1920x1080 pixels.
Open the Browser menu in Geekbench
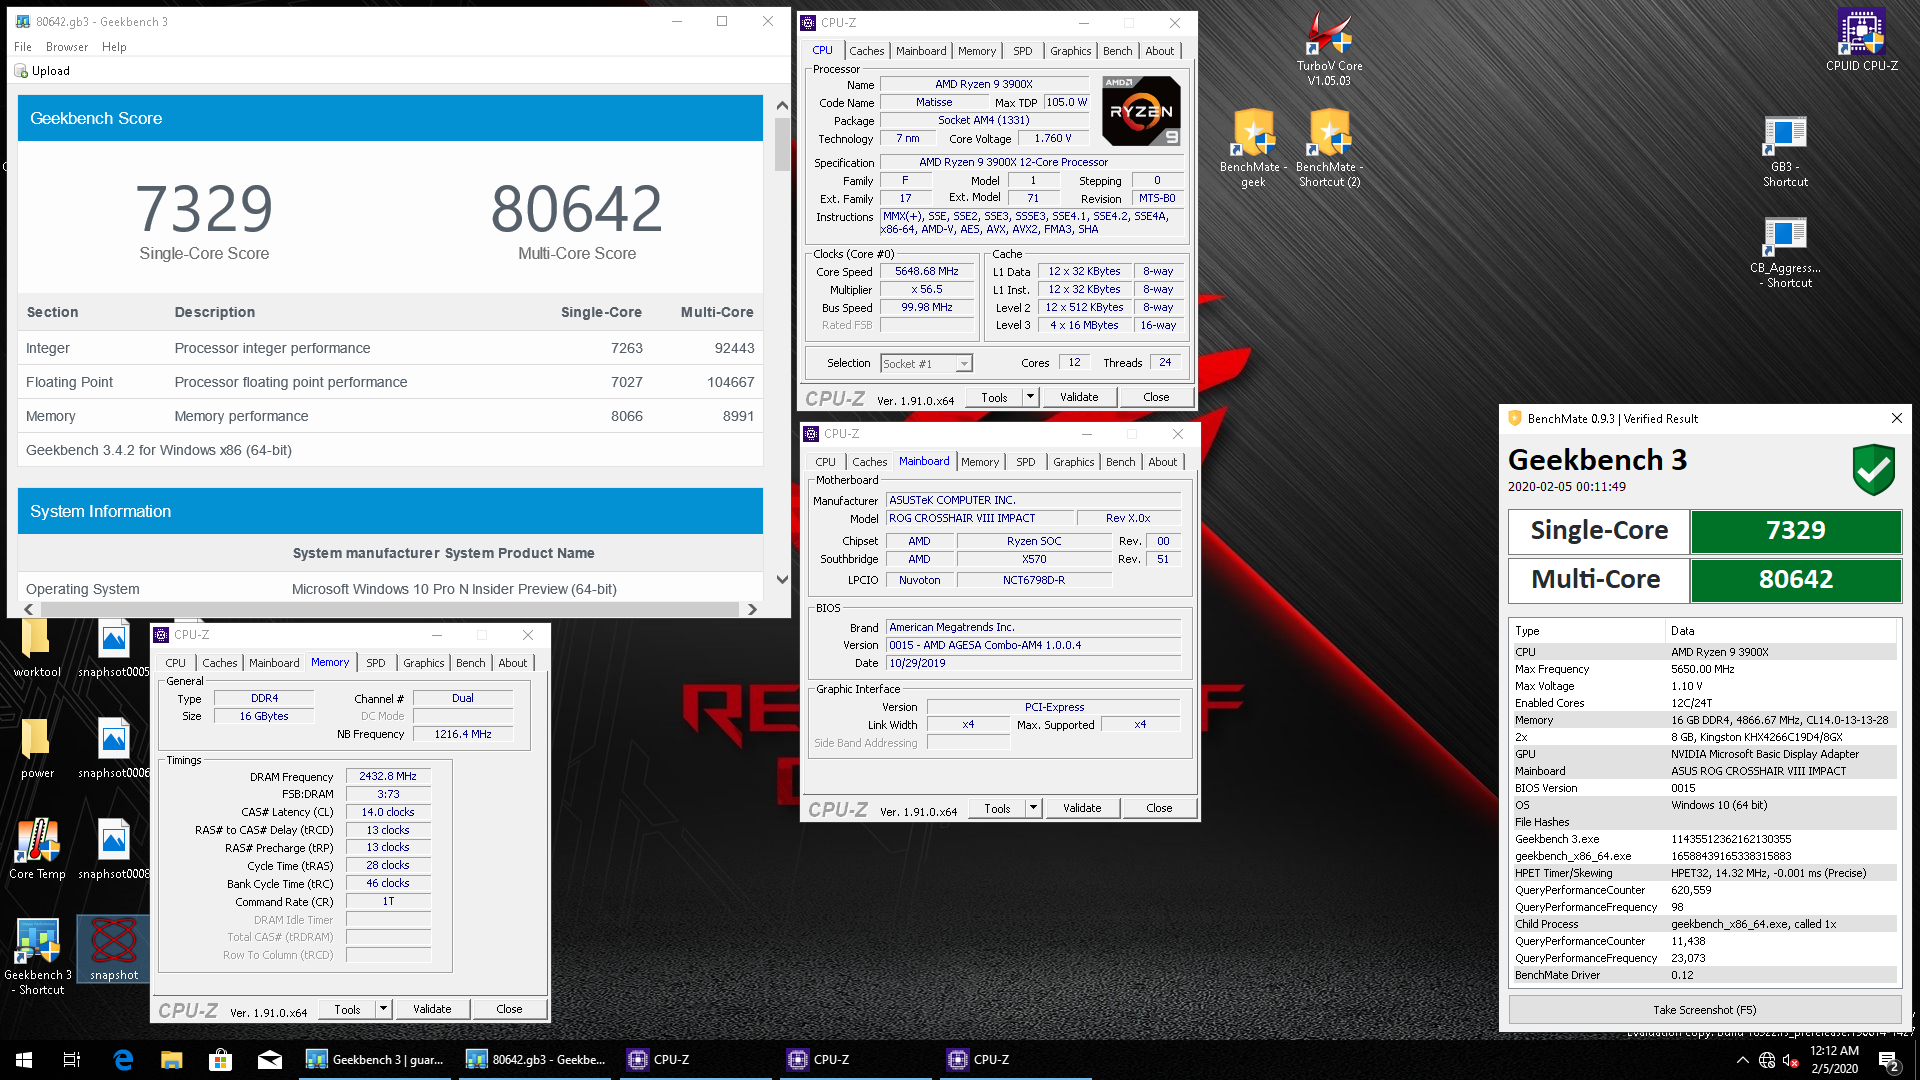click(67, 47)
